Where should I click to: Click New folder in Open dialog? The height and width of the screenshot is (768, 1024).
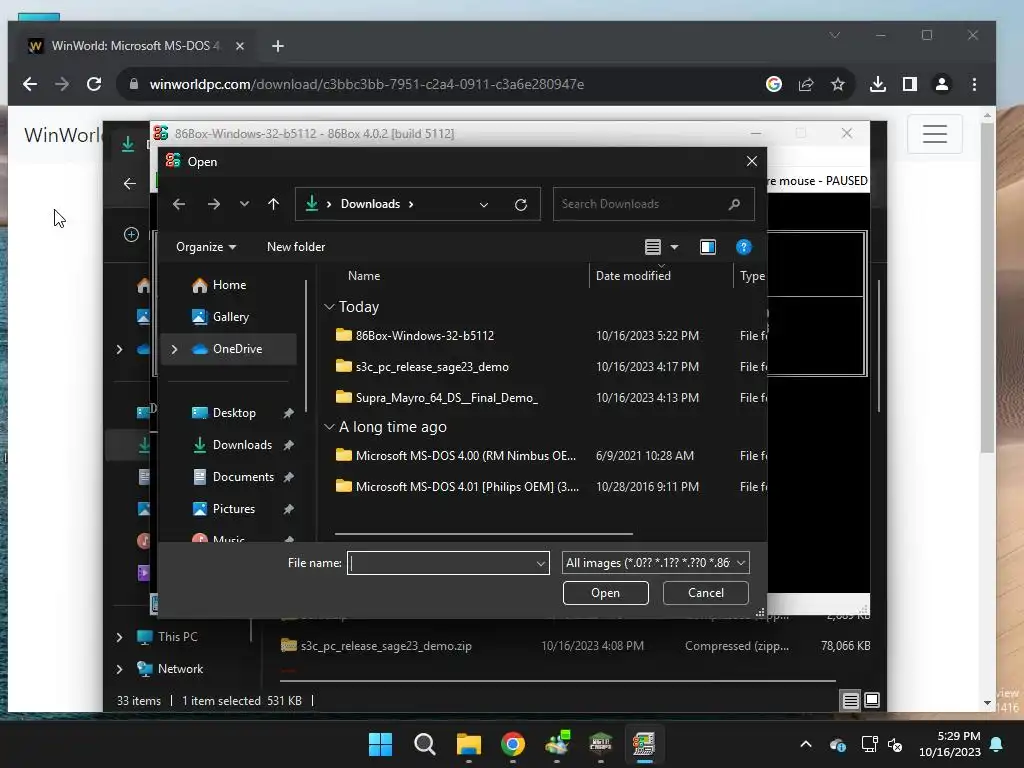[x=296, y=247]
